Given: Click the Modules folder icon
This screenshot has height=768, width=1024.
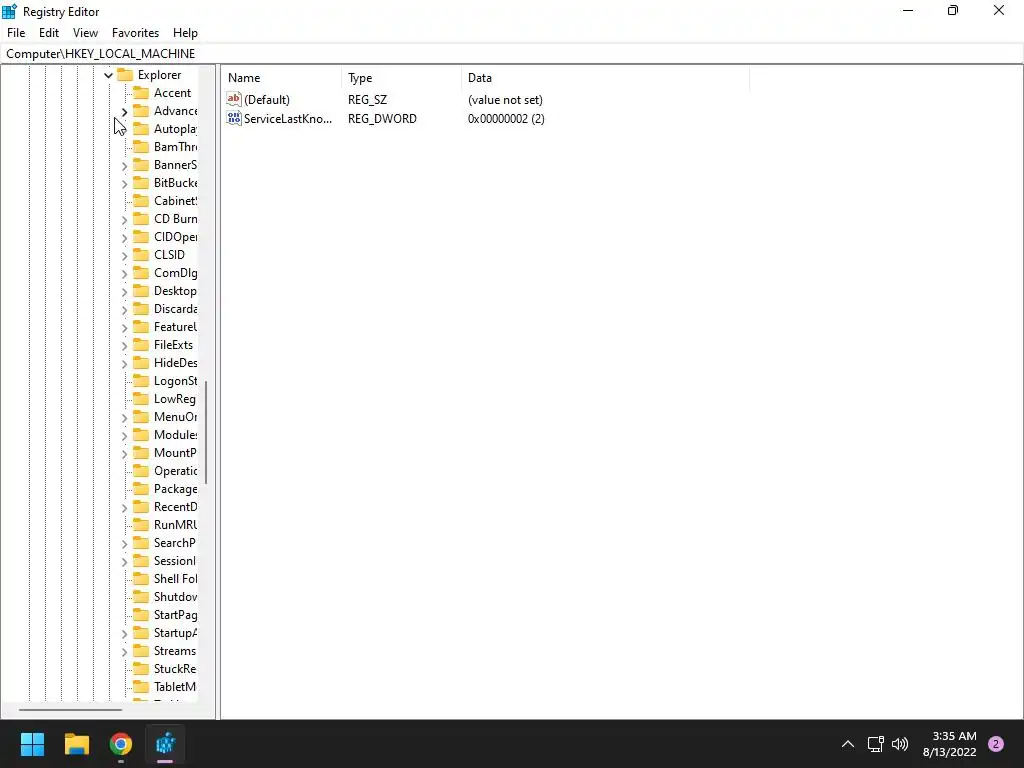Looking at the screenshot, I should (141, 434).
